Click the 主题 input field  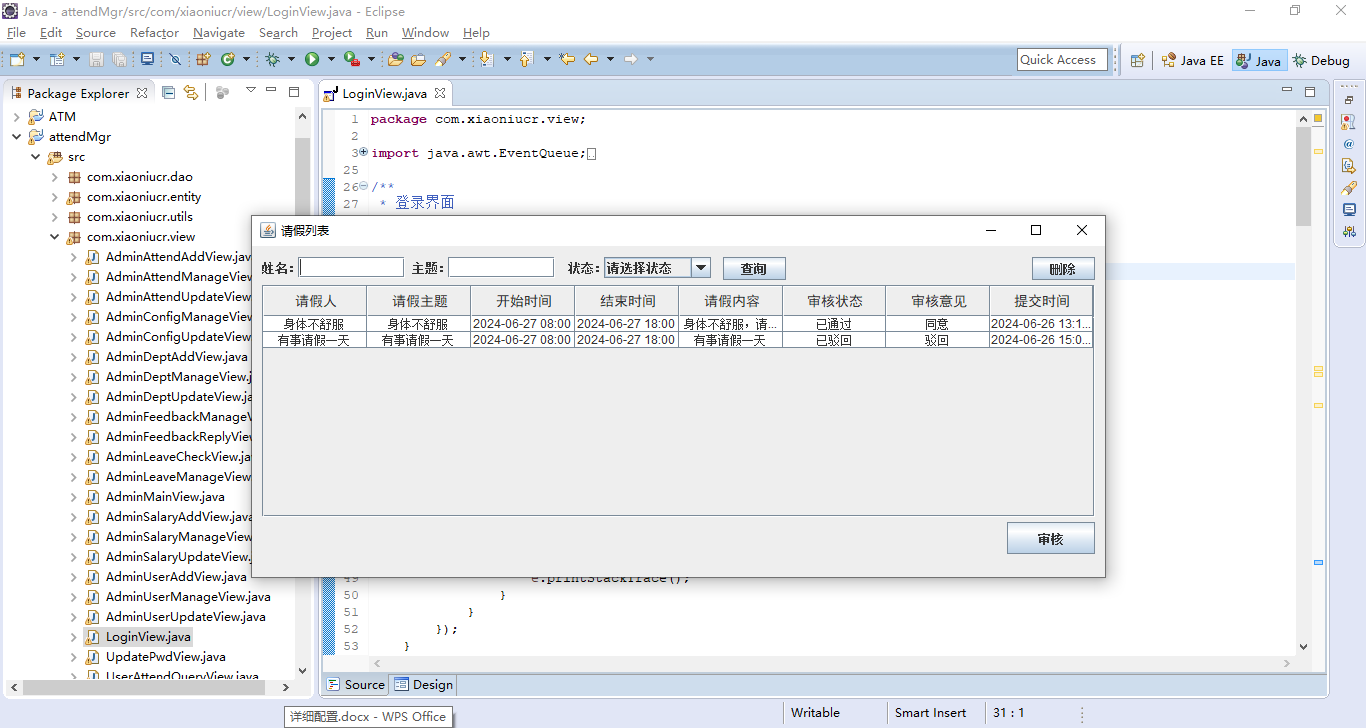point(501,267)
